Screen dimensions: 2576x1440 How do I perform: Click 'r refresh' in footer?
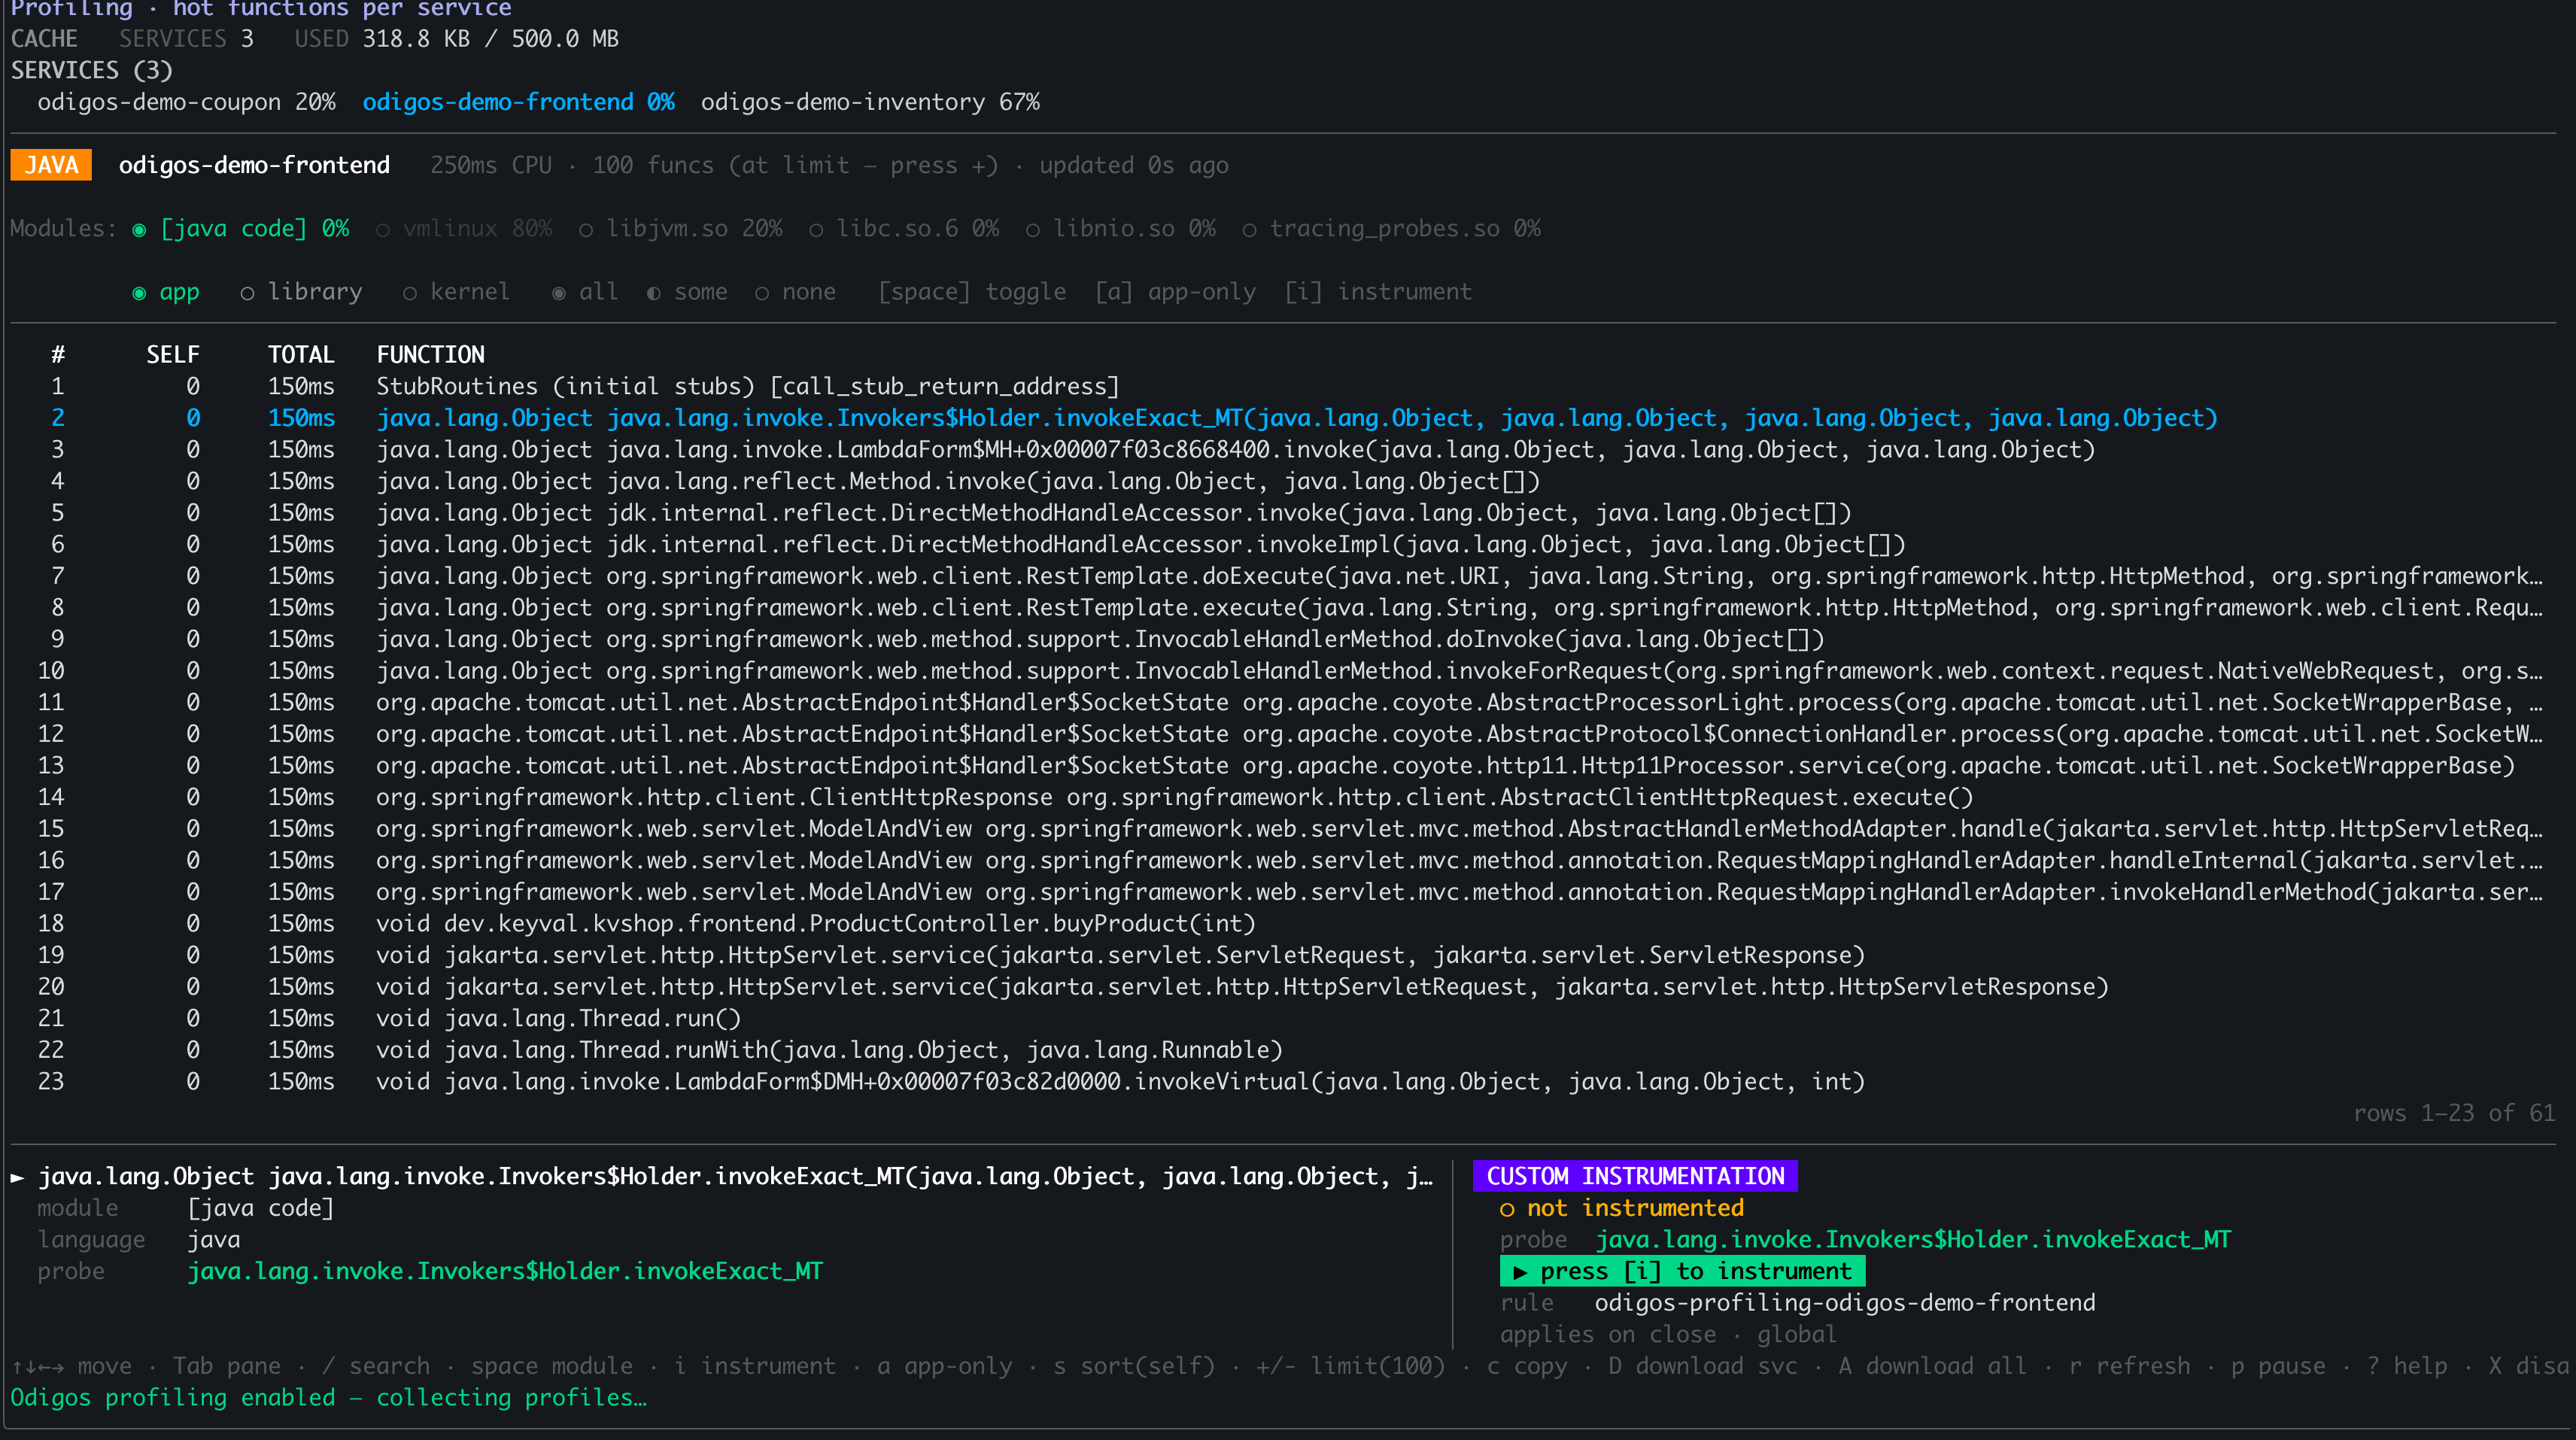tap(2130, 1367)
